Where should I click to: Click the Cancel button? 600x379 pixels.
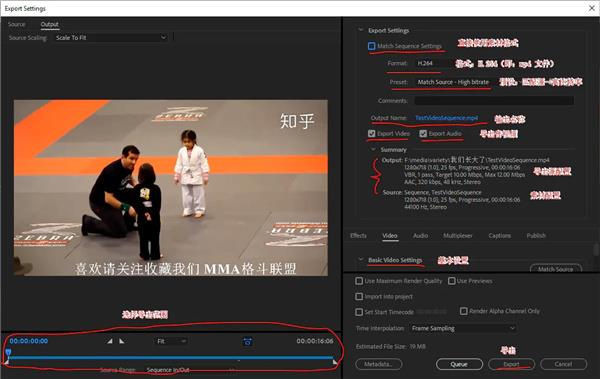[563, 364]
